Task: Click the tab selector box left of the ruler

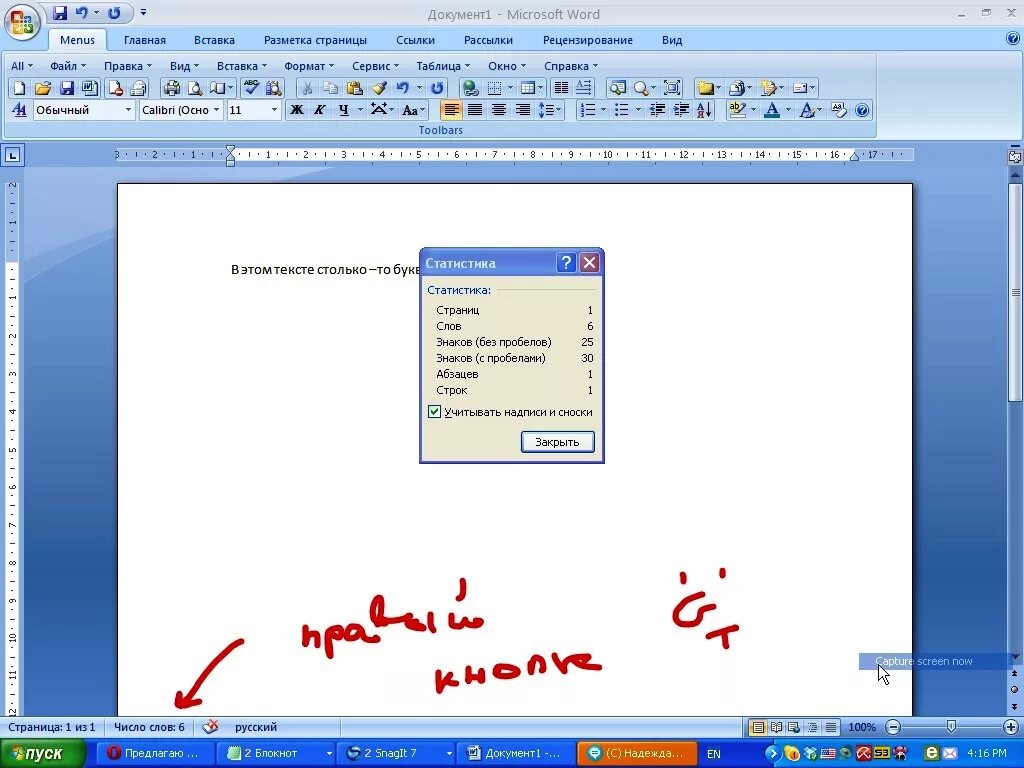Action: tap(13, 155)
